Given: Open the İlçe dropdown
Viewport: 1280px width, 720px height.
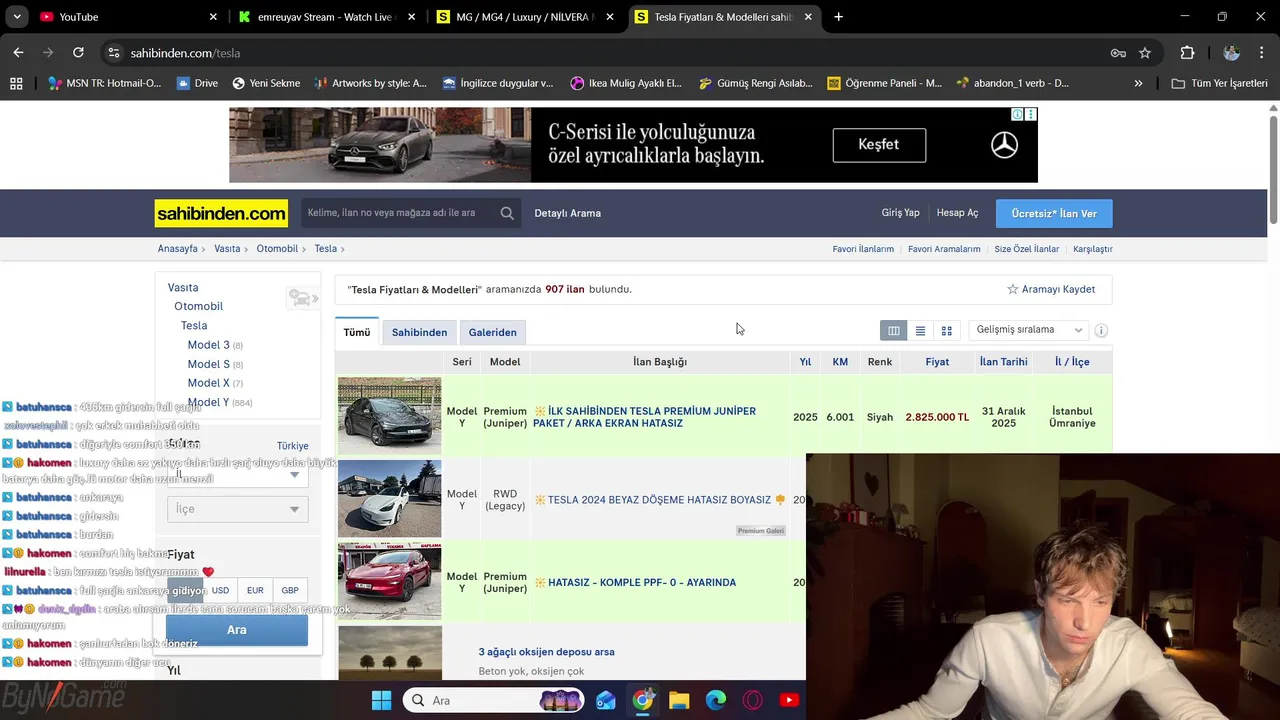Looking at the screenshot, I should [237, 509].
